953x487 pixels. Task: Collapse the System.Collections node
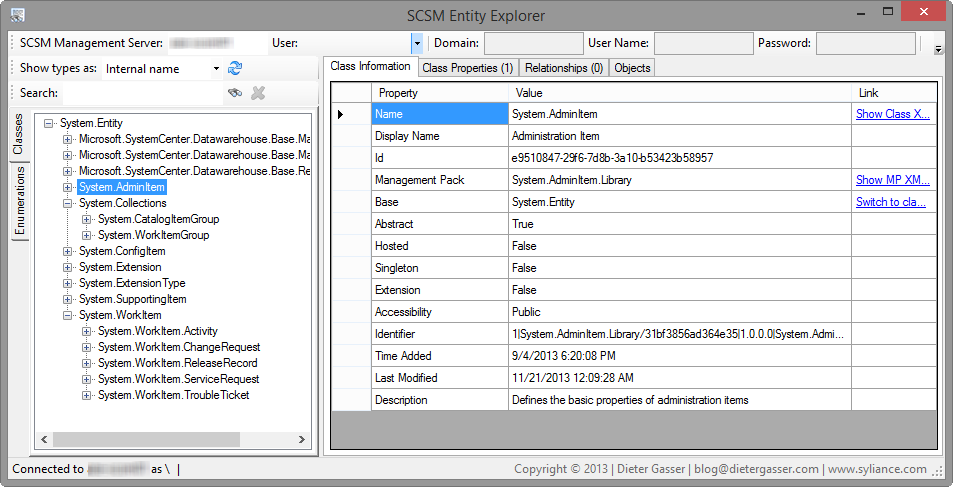click(67, 204)
